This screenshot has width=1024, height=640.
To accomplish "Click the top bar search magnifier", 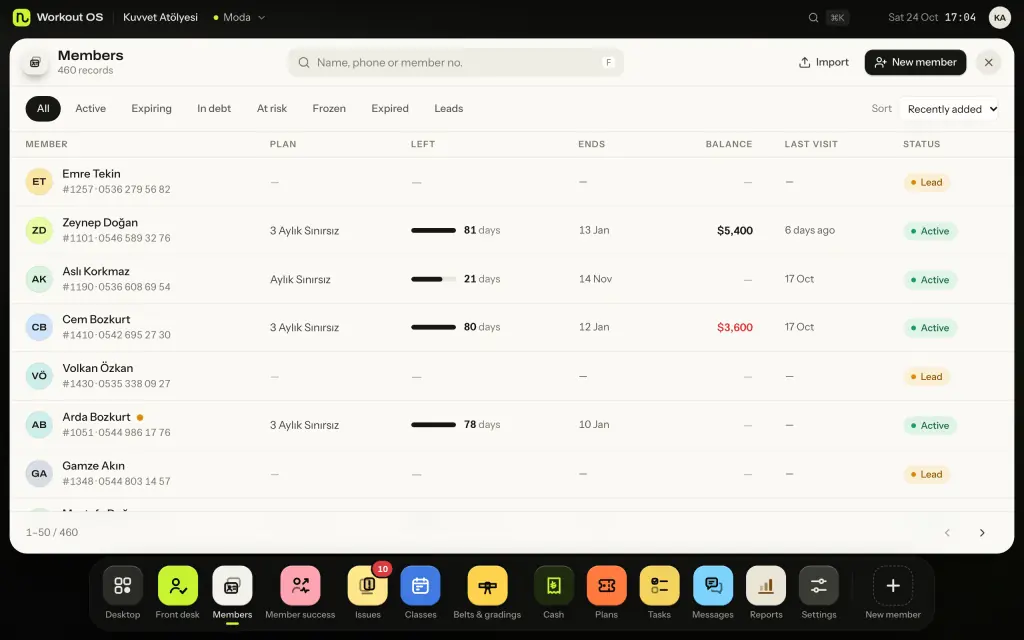I will (813, 18).
